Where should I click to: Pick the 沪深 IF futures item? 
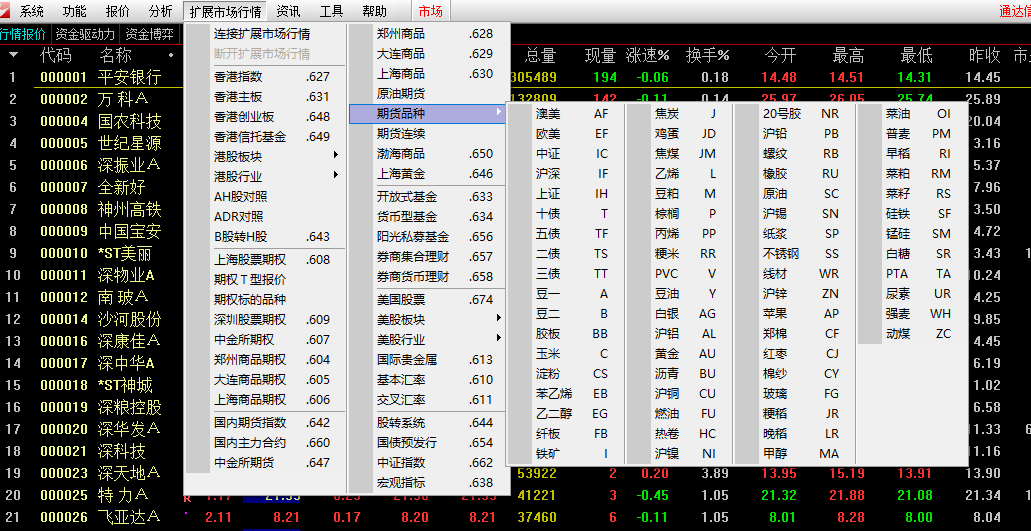point(571,174)
